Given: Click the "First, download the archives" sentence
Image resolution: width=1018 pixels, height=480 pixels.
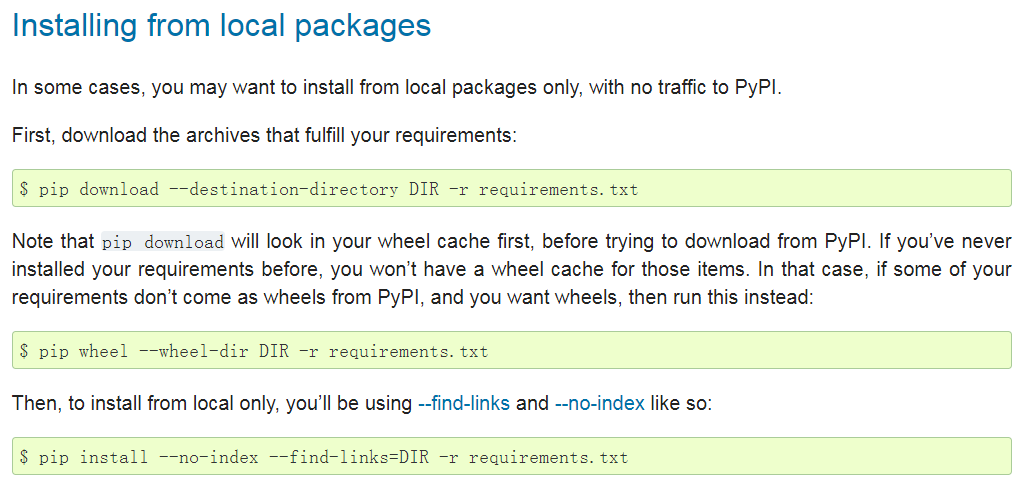Looking at the screenshot, I should 264,135.
